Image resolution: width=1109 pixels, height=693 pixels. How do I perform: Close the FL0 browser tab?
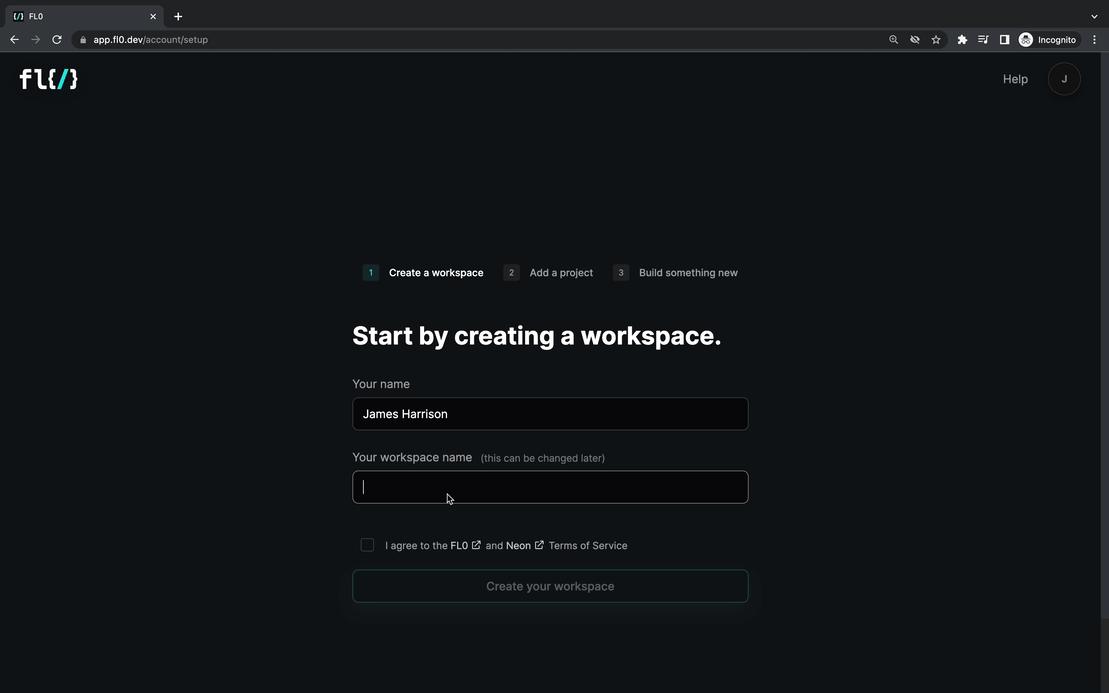[x=153, y=16]
